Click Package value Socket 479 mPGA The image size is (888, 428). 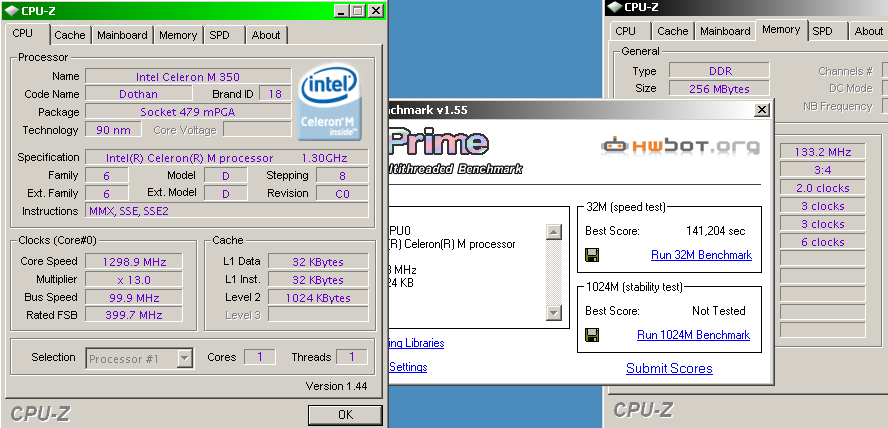[x=188, y=112]
